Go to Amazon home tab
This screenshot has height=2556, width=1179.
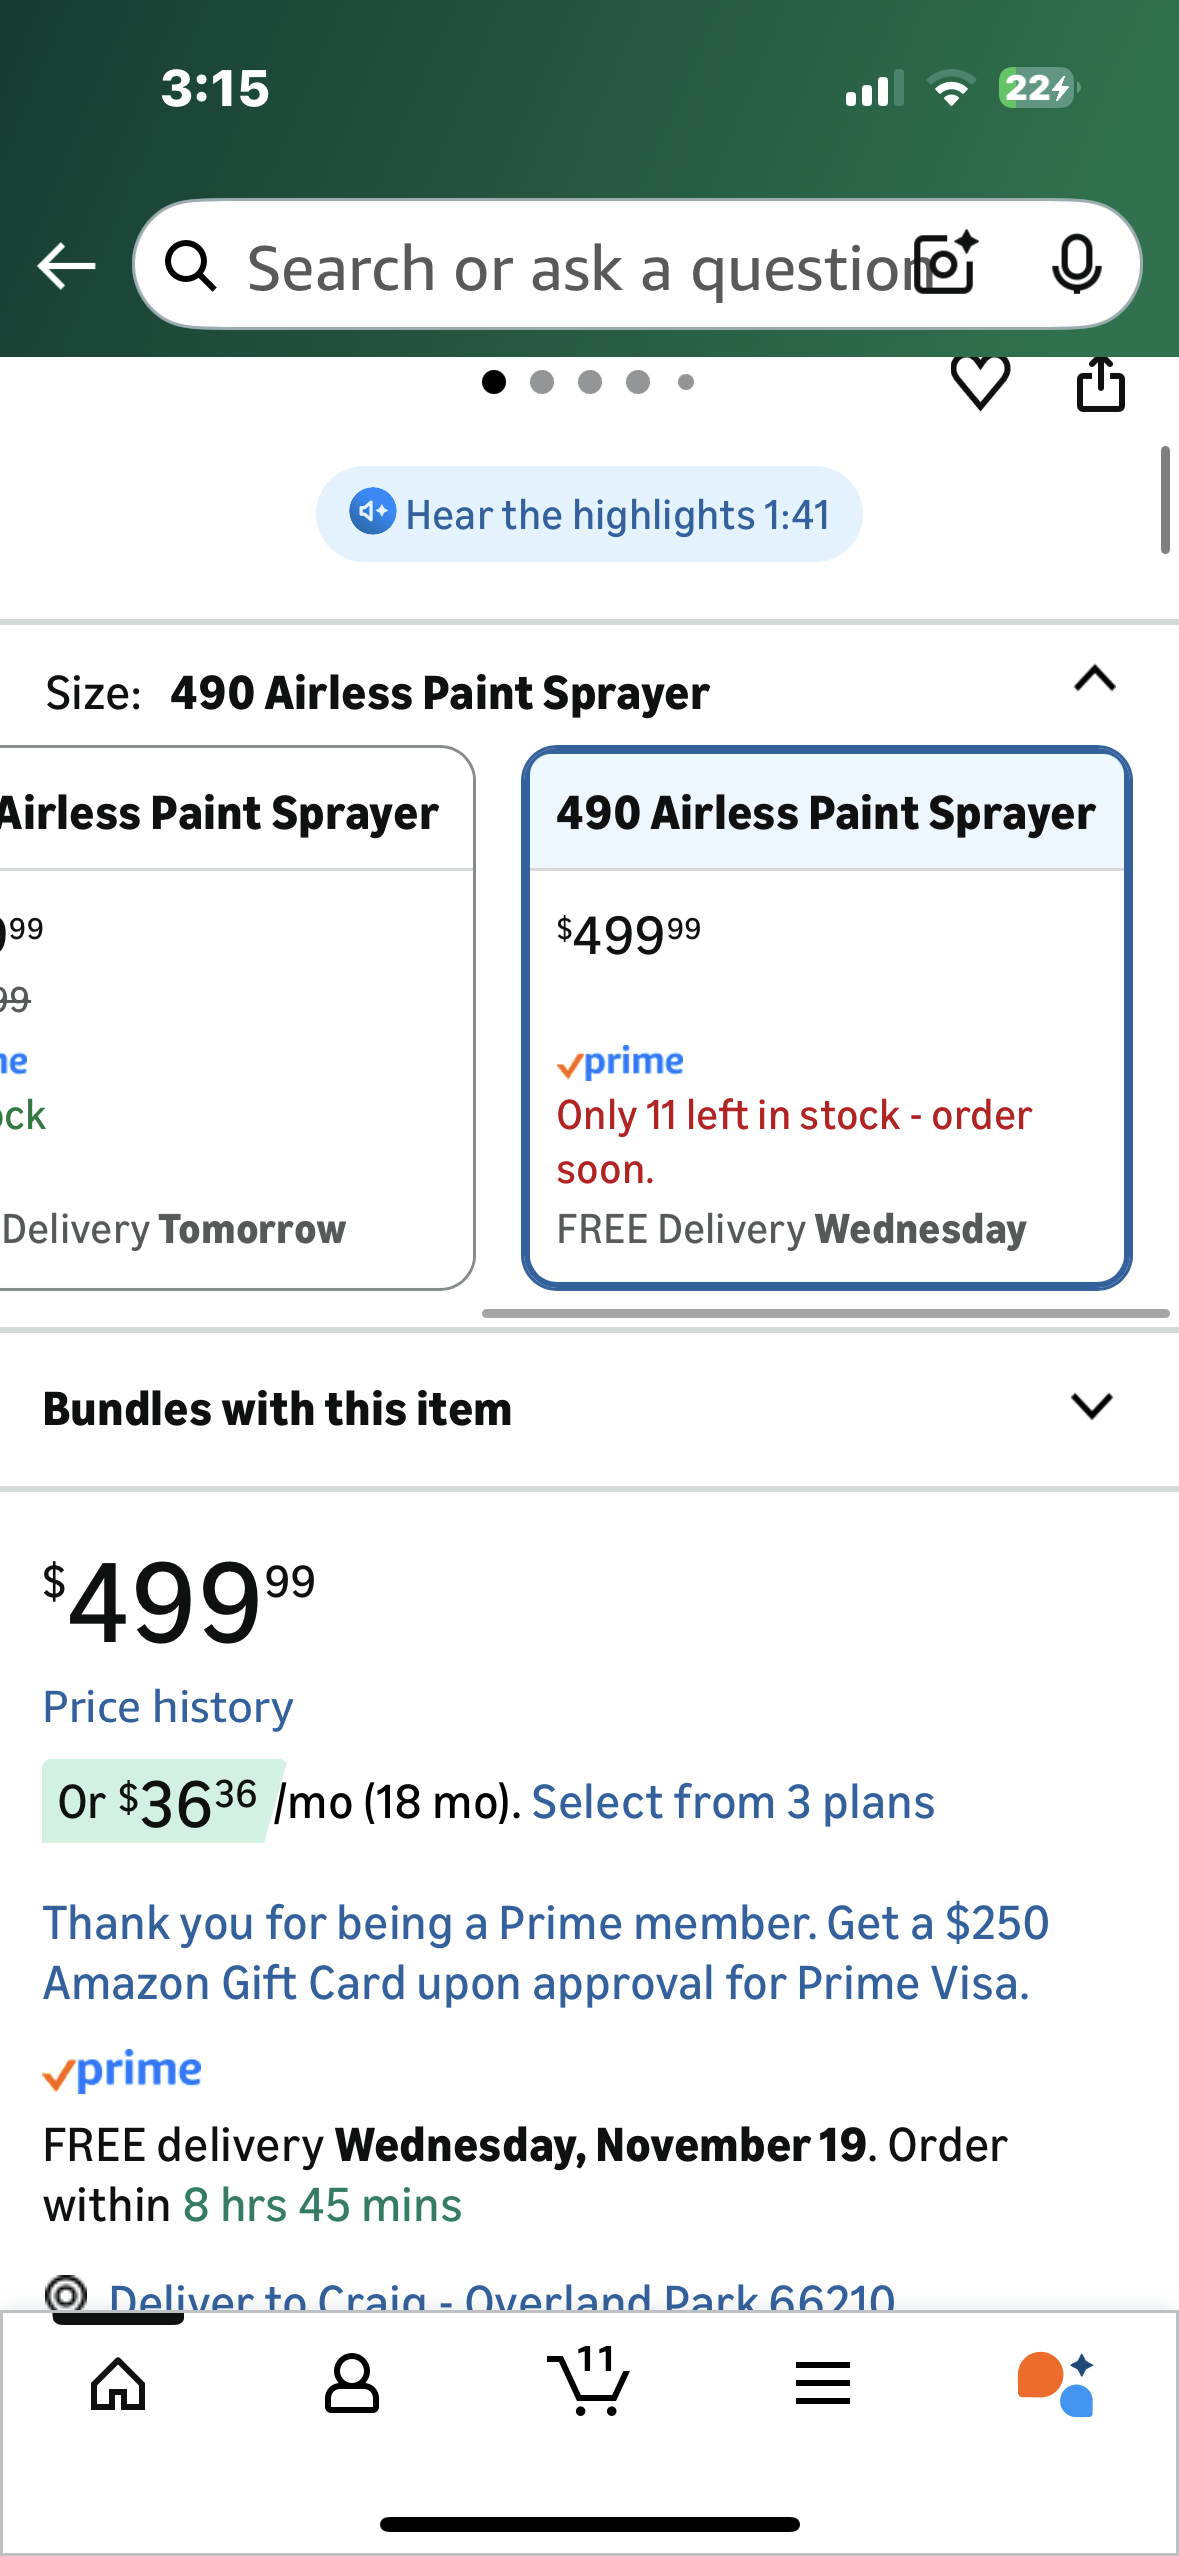(118, 2384)
